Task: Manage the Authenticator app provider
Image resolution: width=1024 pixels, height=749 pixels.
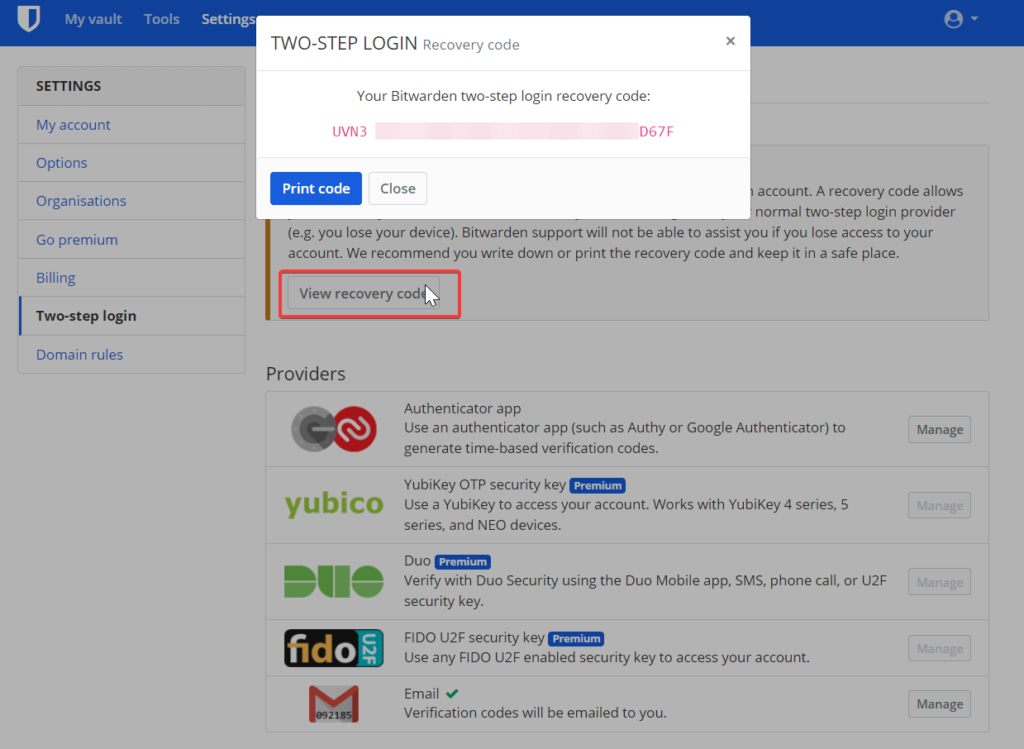Action: pyautogui.click(x=939, y=430)
